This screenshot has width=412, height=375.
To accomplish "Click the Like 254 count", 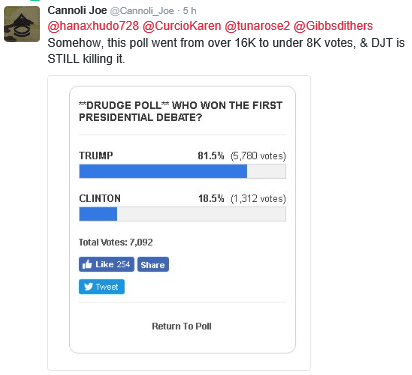I will click(113, 264).
